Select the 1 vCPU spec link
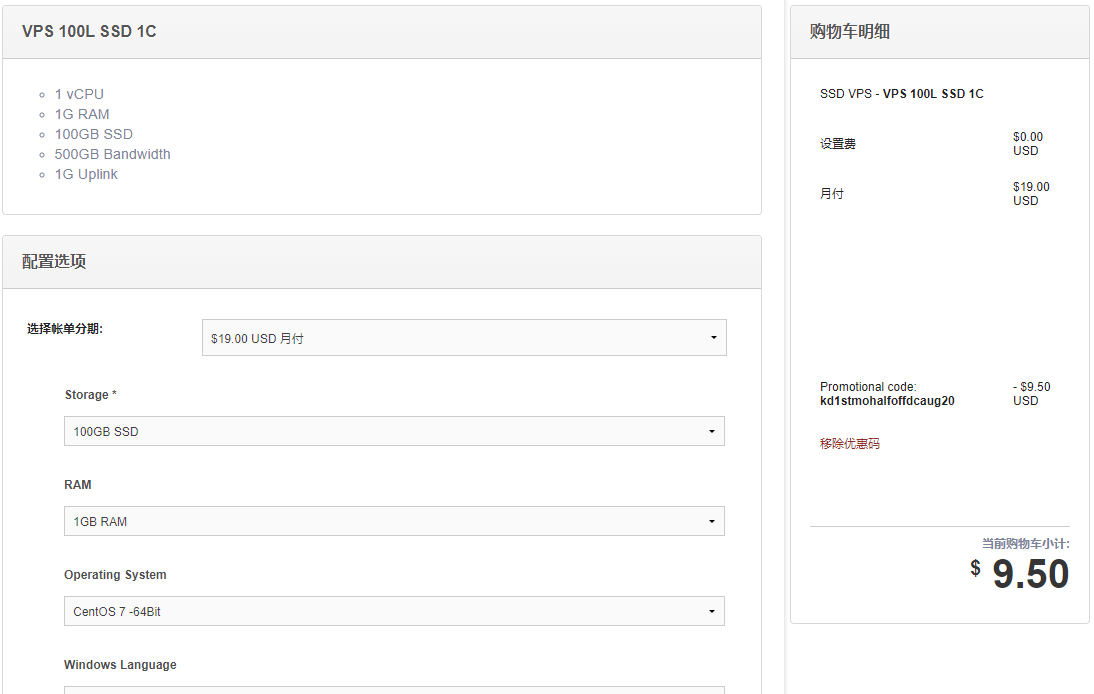This screenshot has height=694, width=1094. pos(80,94)
